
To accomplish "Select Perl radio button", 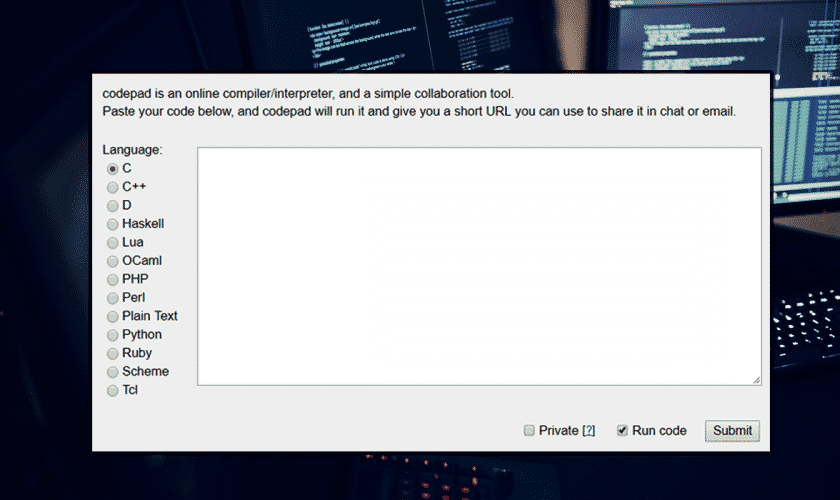I will point(112,298).
